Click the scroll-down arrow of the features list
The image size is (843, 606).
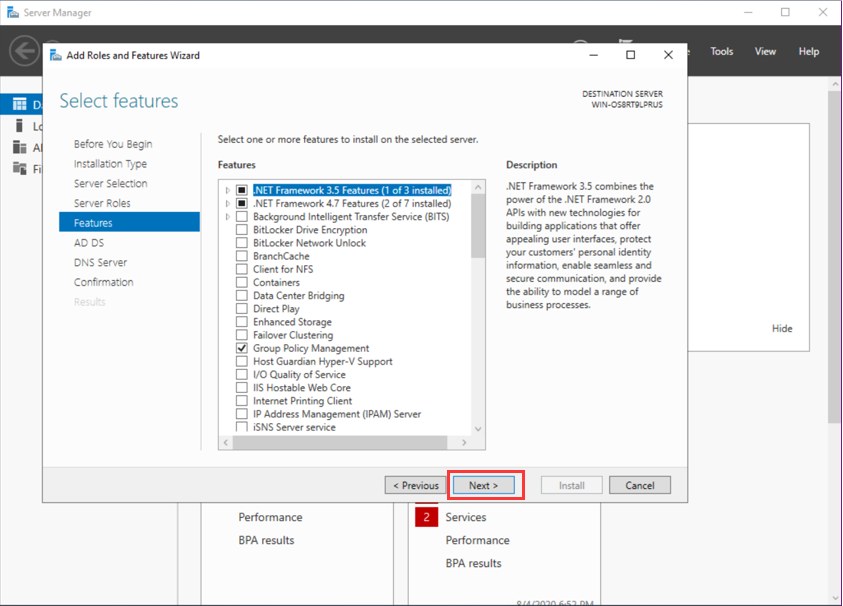point(477,428)
